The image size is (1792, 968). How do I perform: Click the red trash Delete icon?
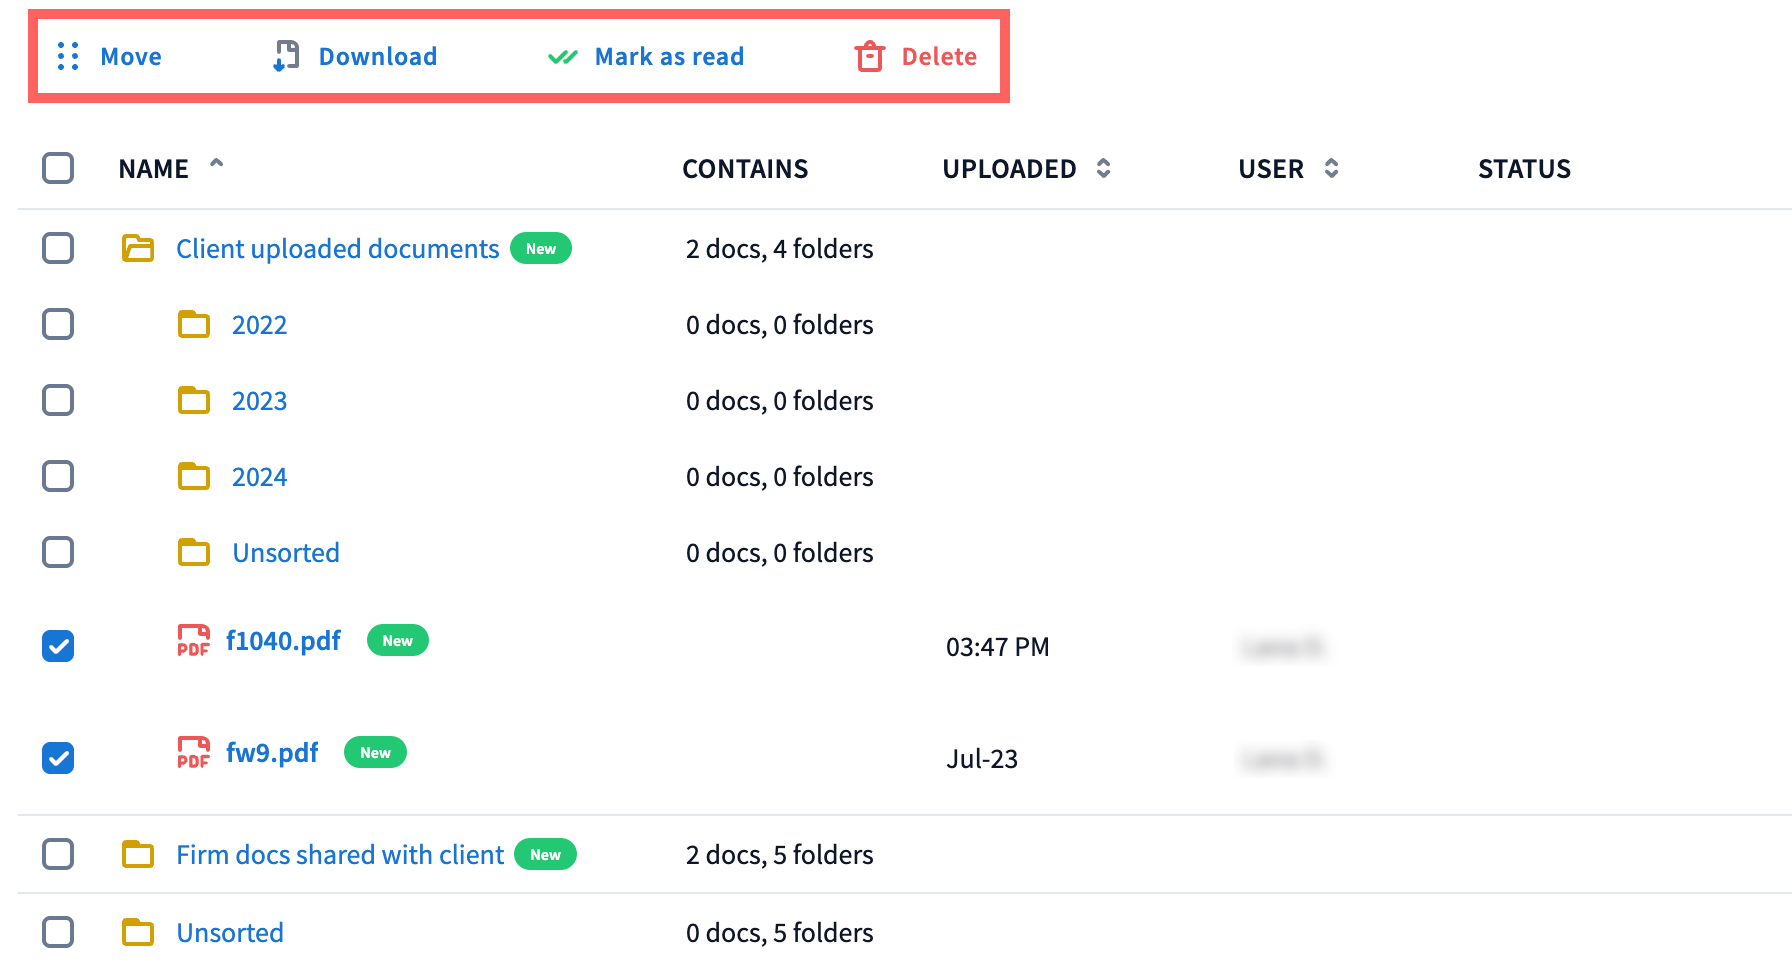pyautogui.click(x=869, y=57)
